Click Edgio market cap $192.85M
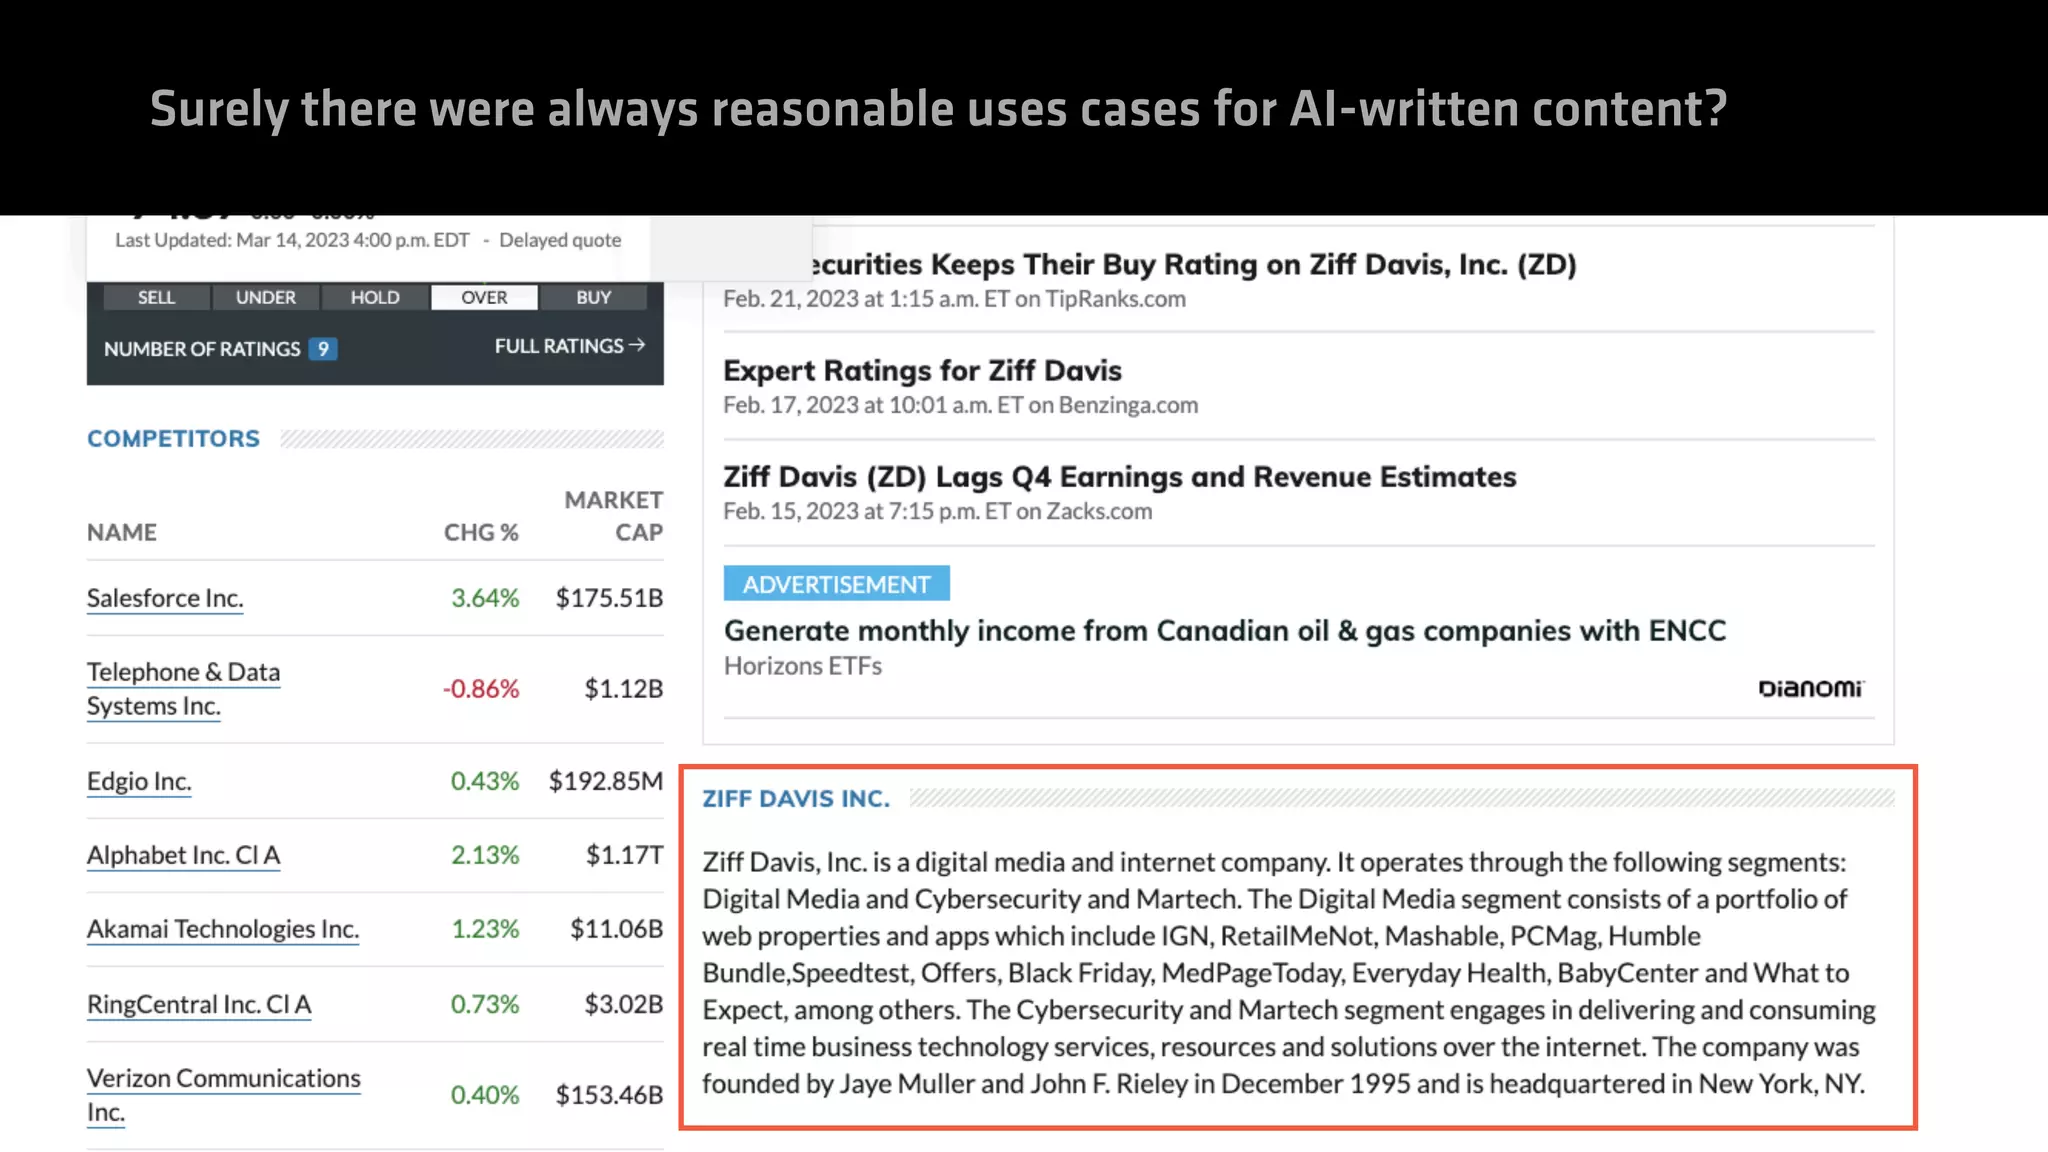Screen dimensions: 2048x1152 [x=606, y=781]
